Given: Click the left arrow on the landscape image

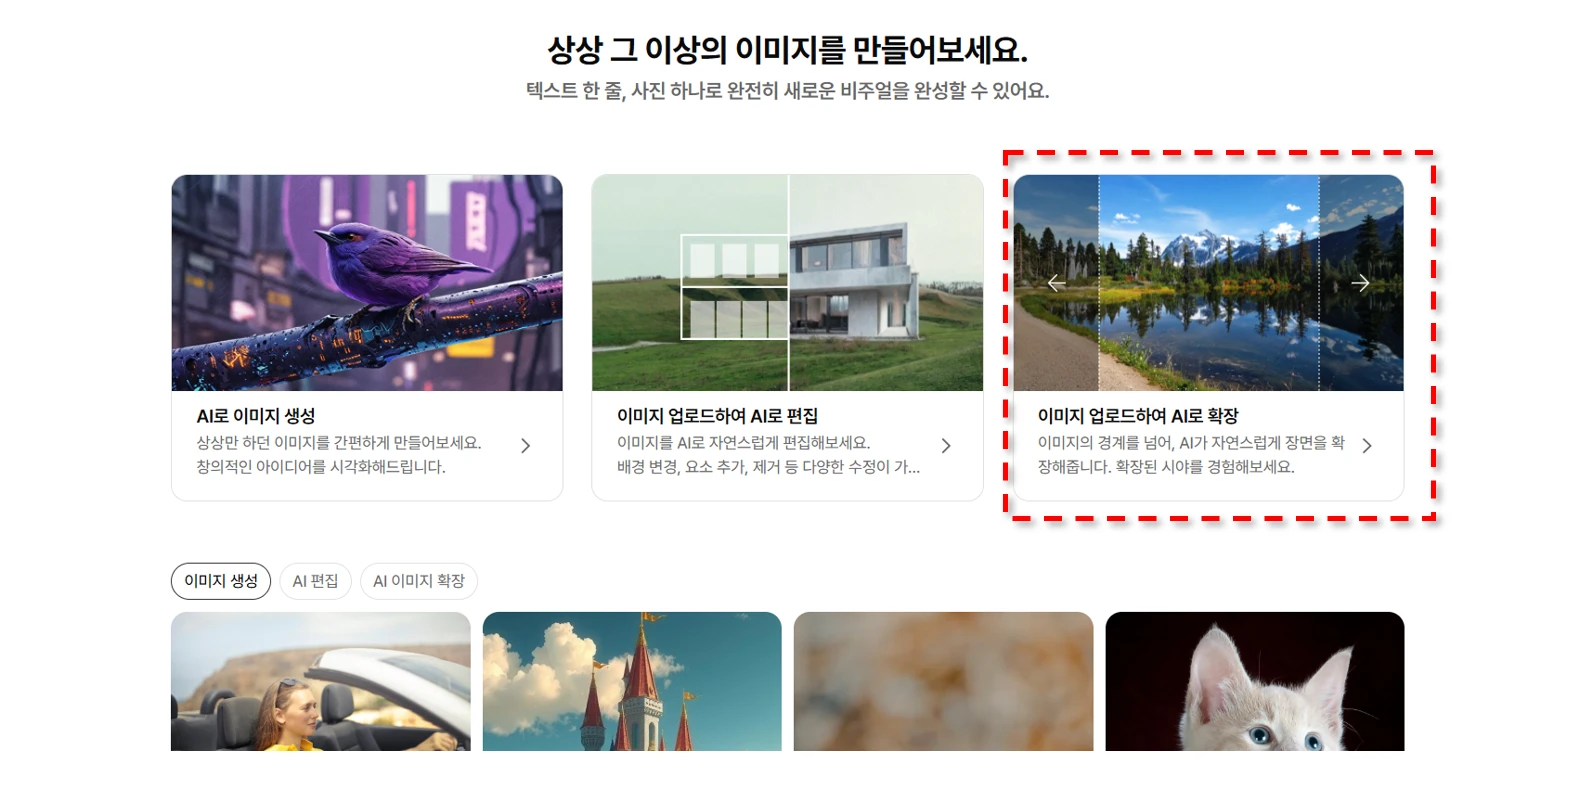Looking at the screenshot, I should (x=1056, y=284).
